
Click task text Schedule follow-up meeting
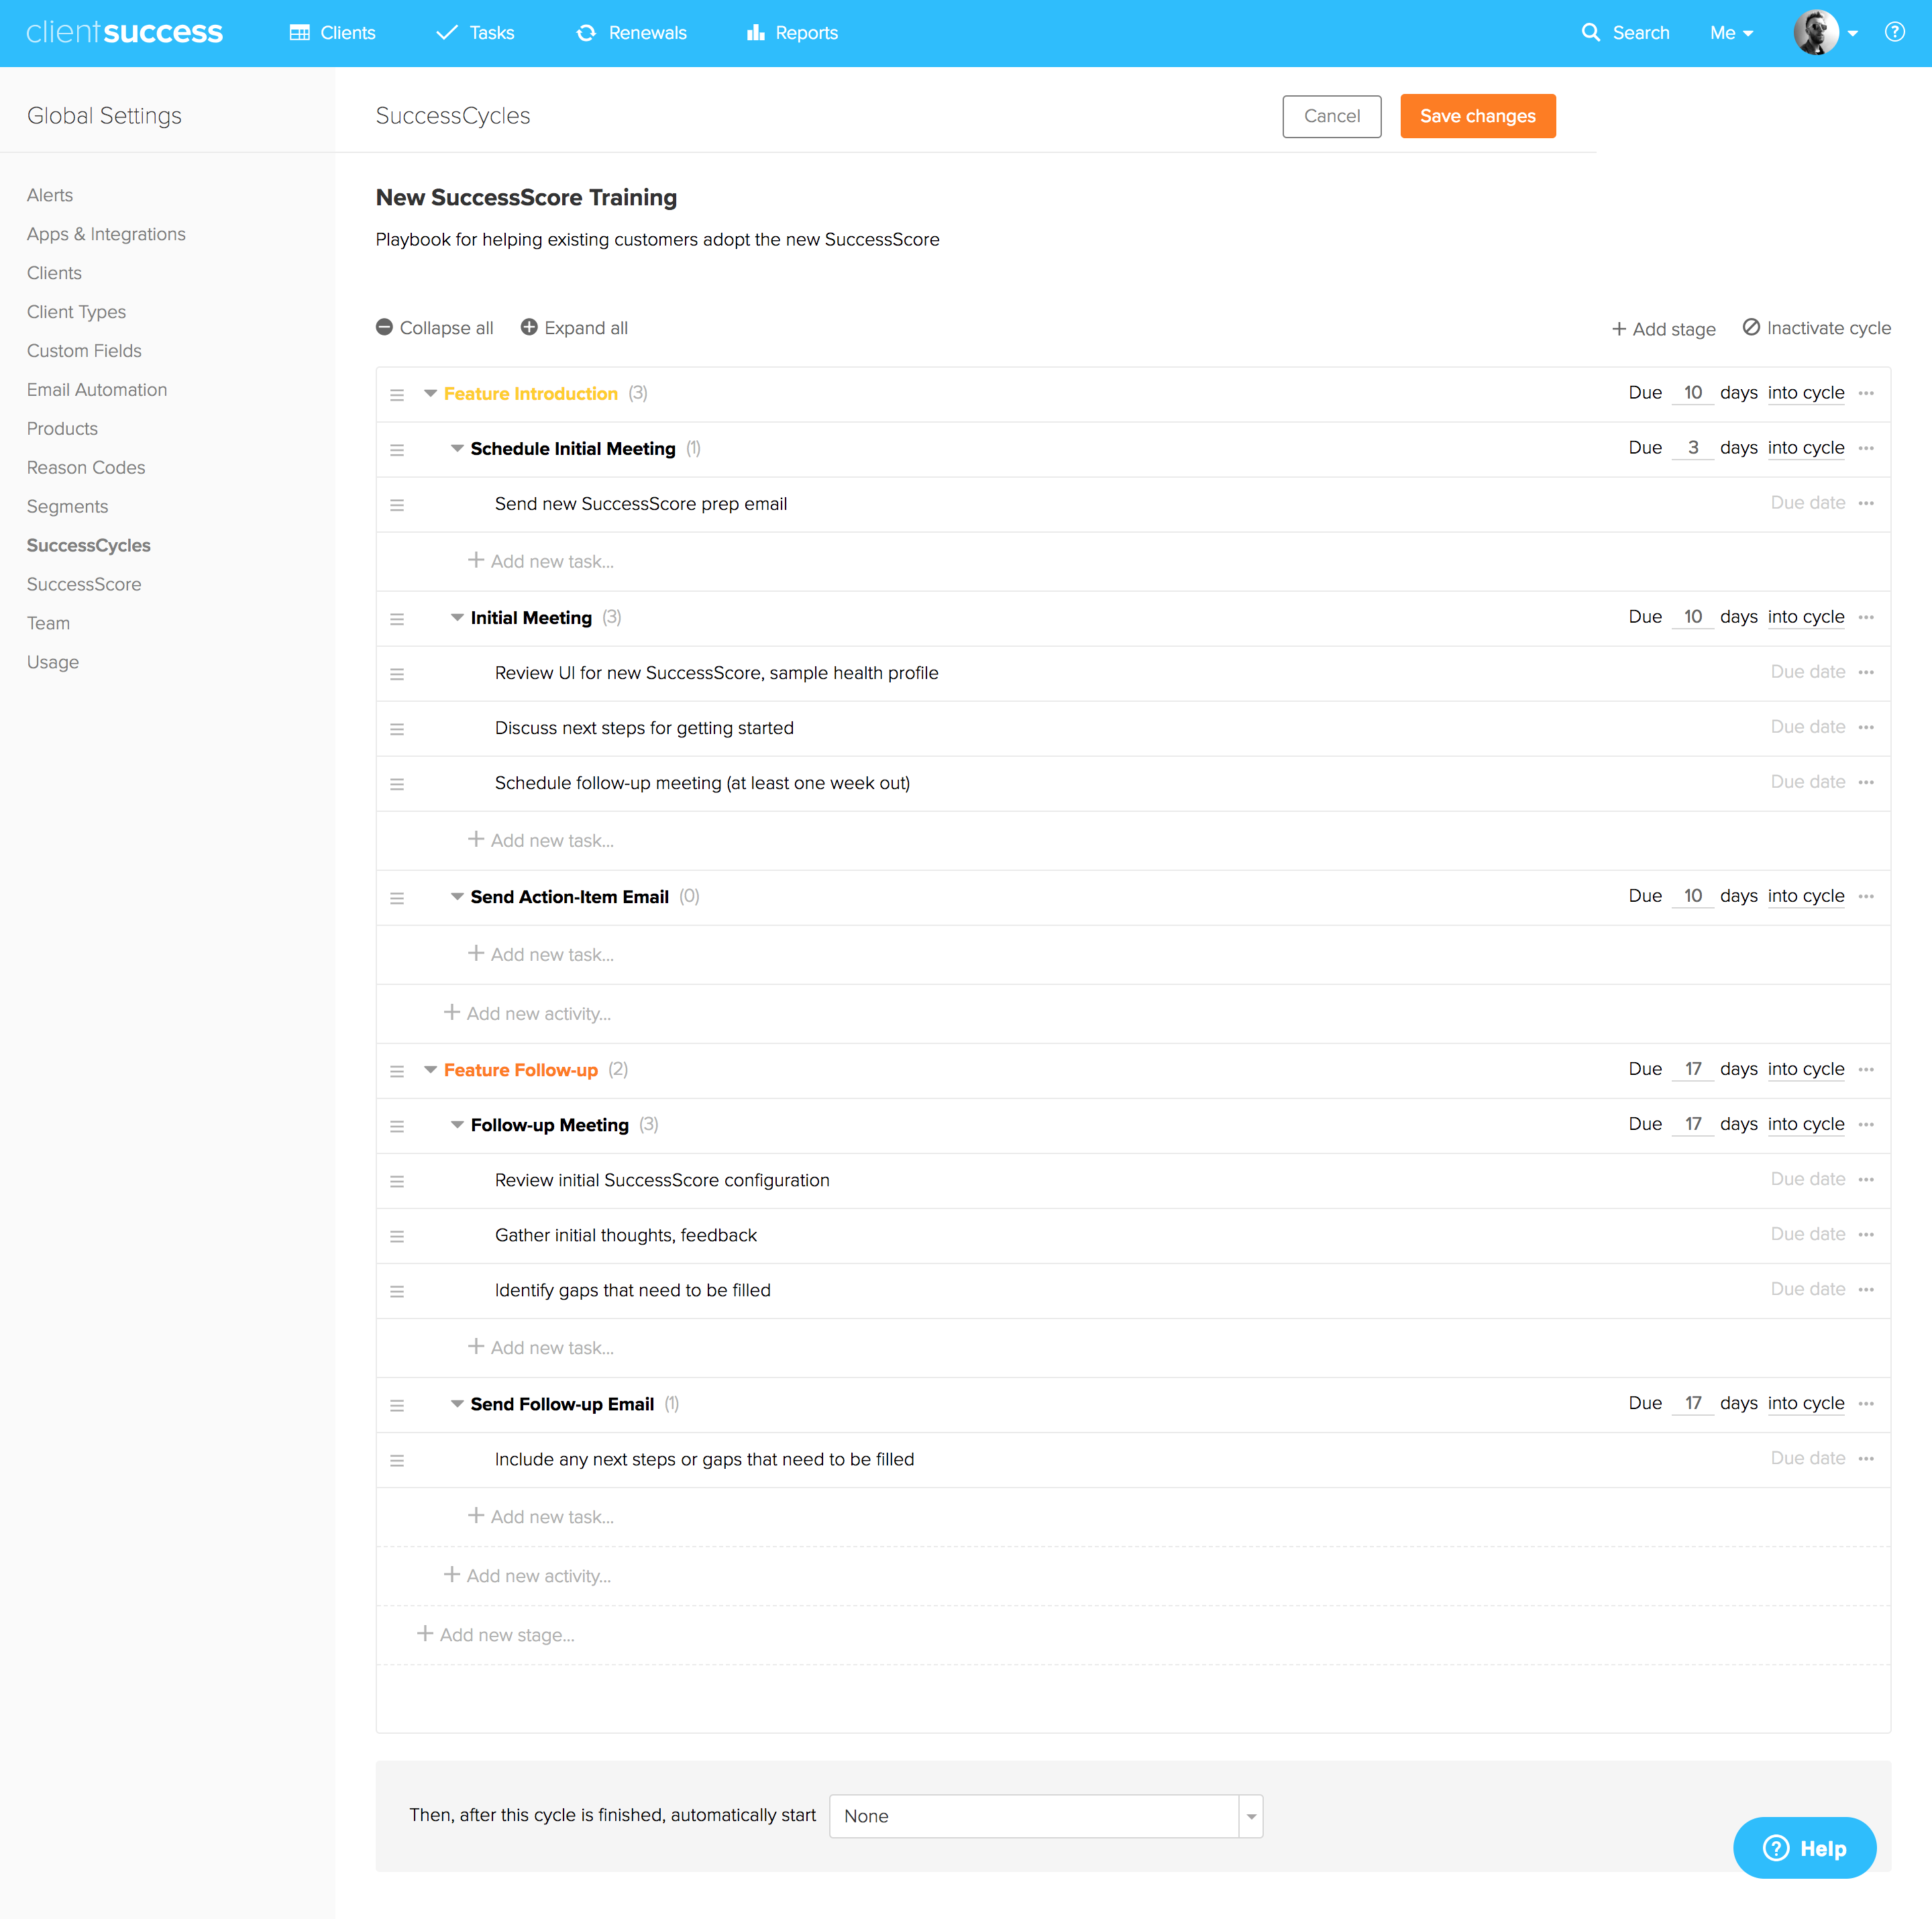(702, 783)
